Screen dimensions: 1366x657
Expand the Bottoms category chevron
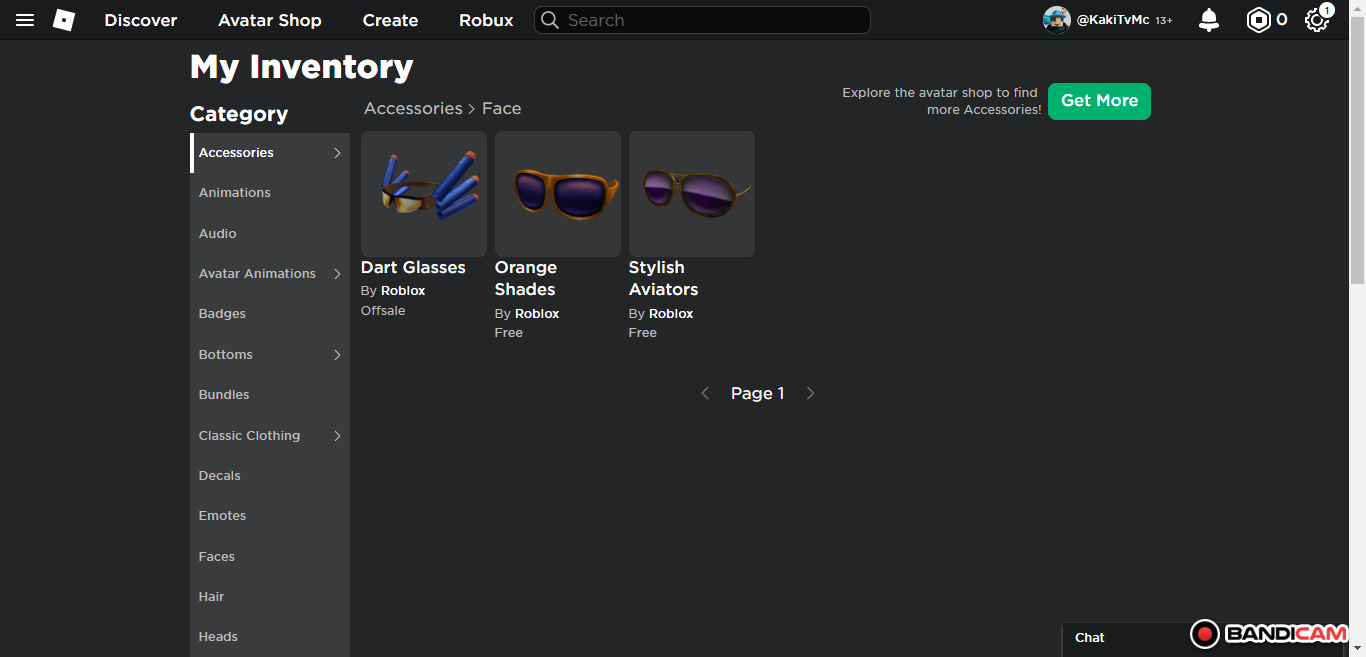tap(337, 355)
